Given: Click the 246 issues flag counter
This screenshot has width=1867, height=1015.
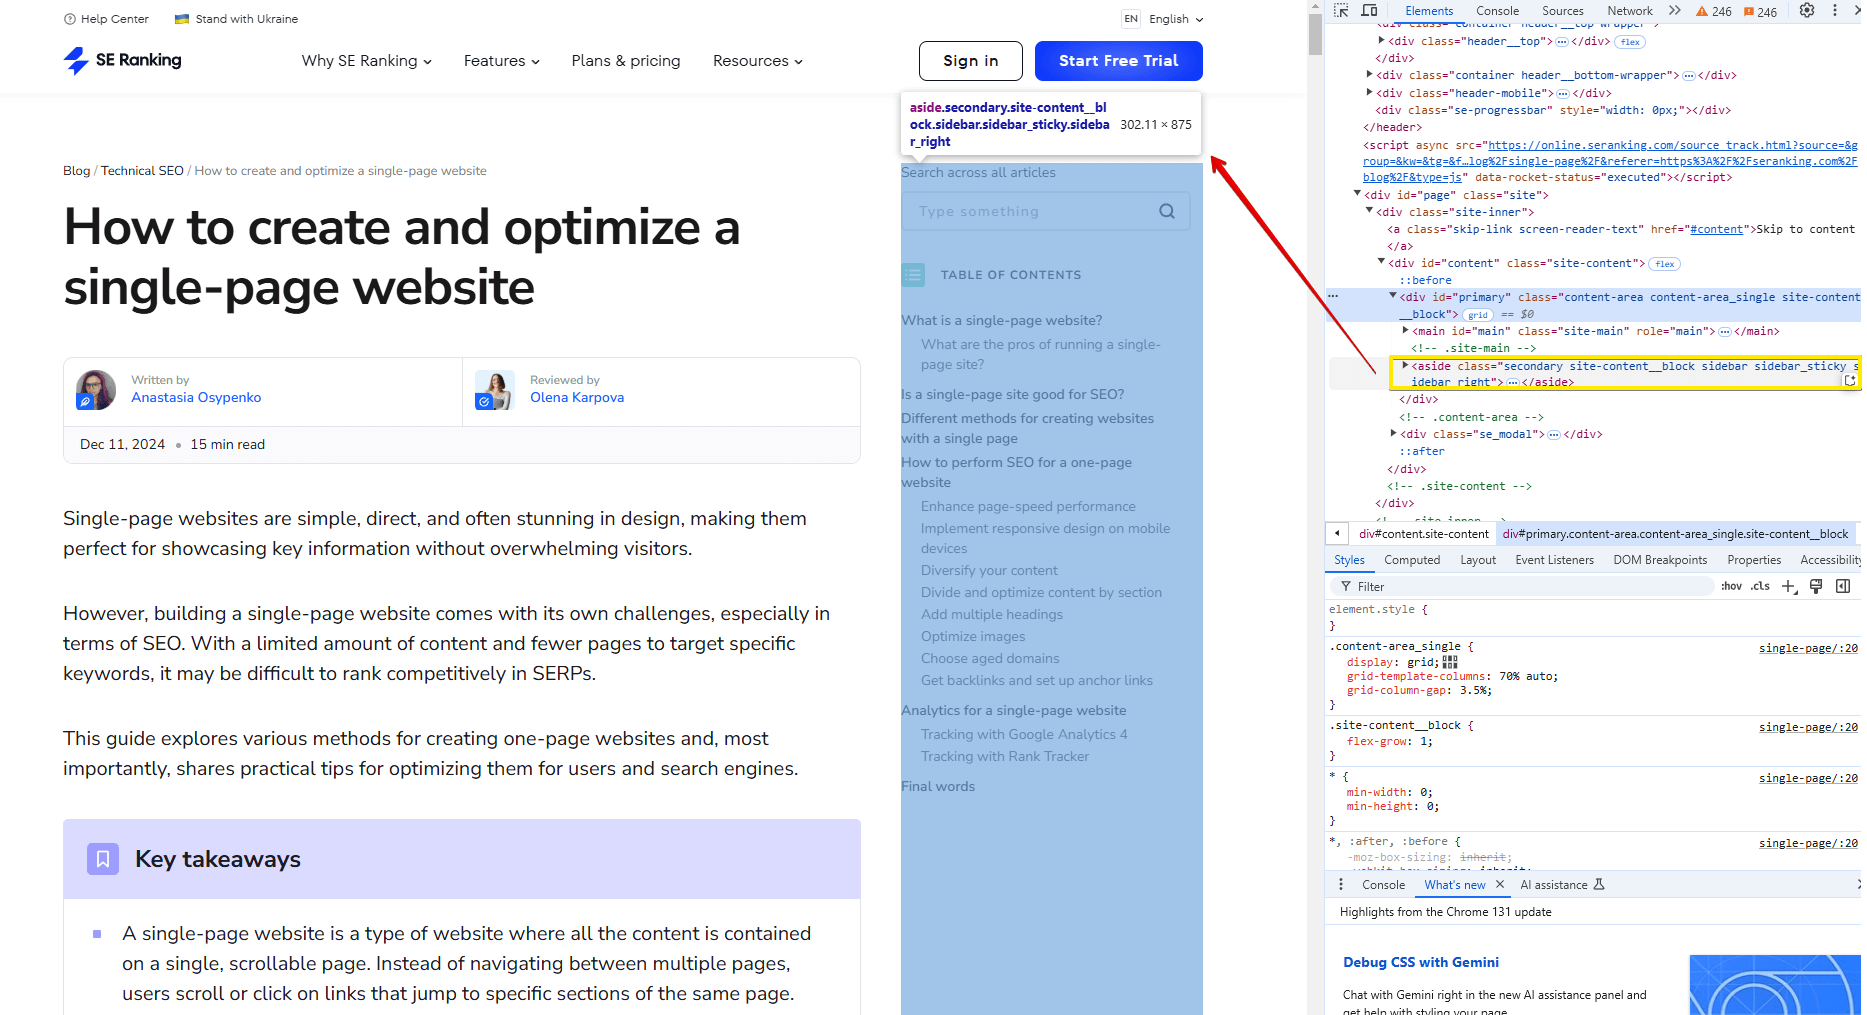Looking at the screenshot, I should 1760,12.
